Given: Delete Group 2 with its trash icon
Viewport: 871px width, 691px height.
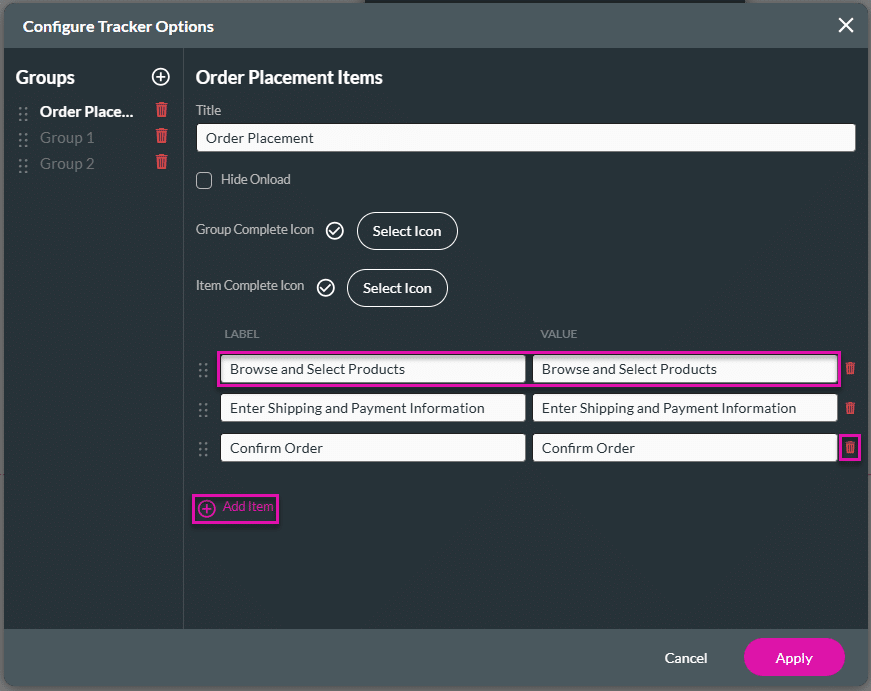Looking at the screenshot, I should [161, 163].
